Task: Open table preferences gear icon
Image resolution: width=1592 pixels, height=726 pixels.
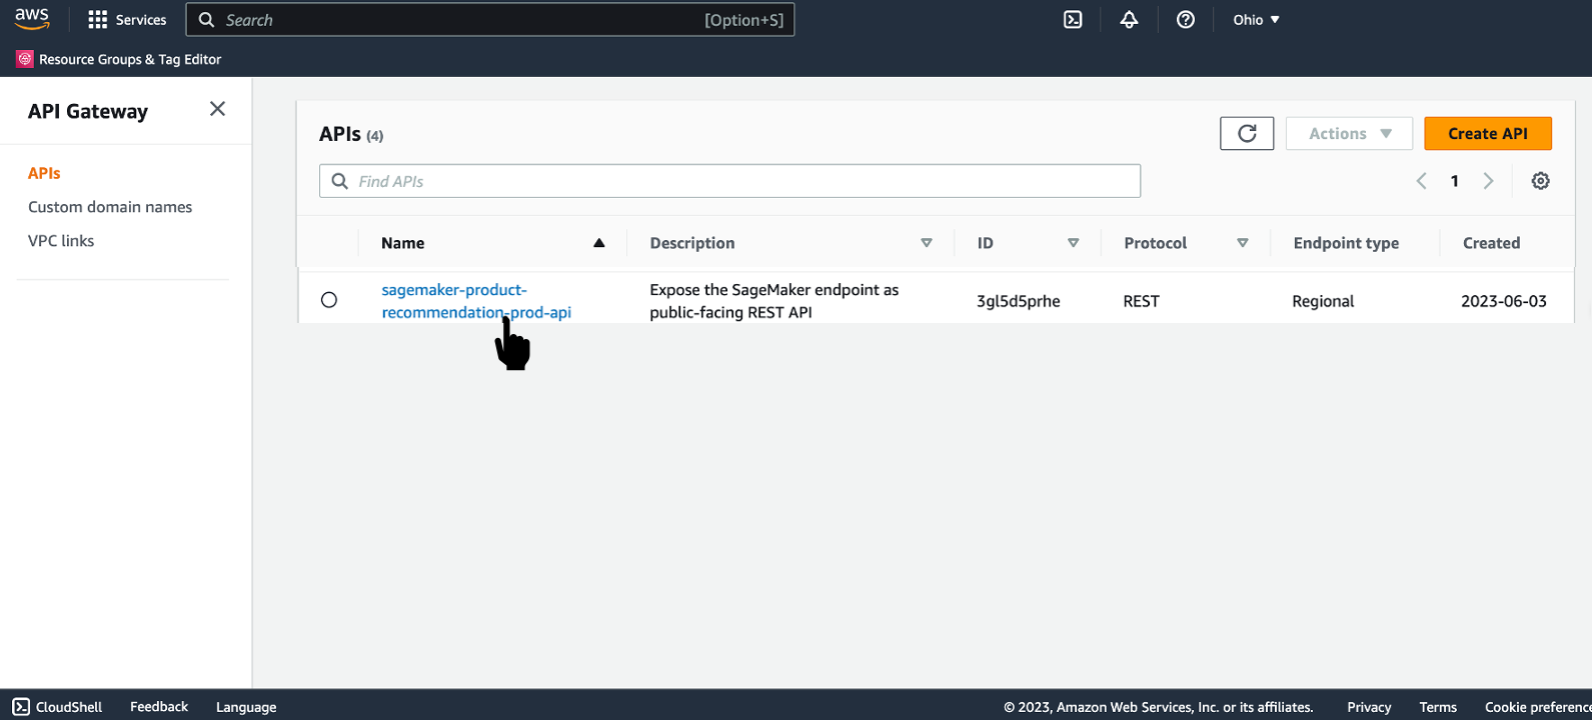Action: pyautogui.click(x=1541, y=181)
